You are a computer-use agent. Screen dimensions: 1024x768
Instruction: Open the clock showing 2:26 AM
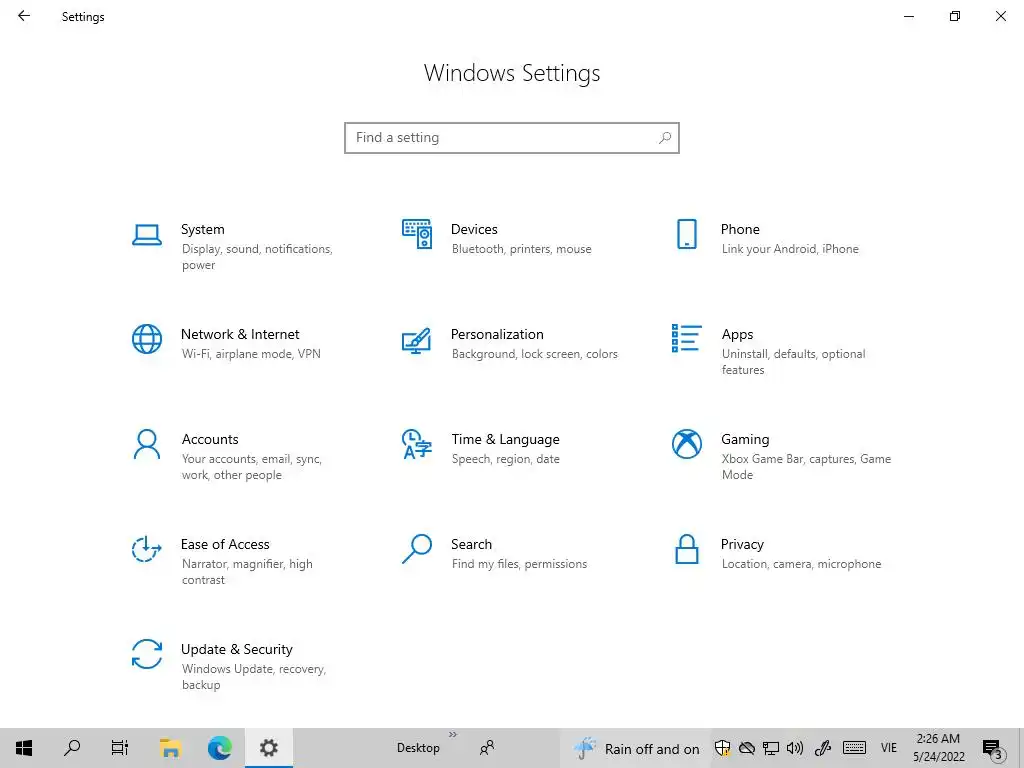(938, 748)
